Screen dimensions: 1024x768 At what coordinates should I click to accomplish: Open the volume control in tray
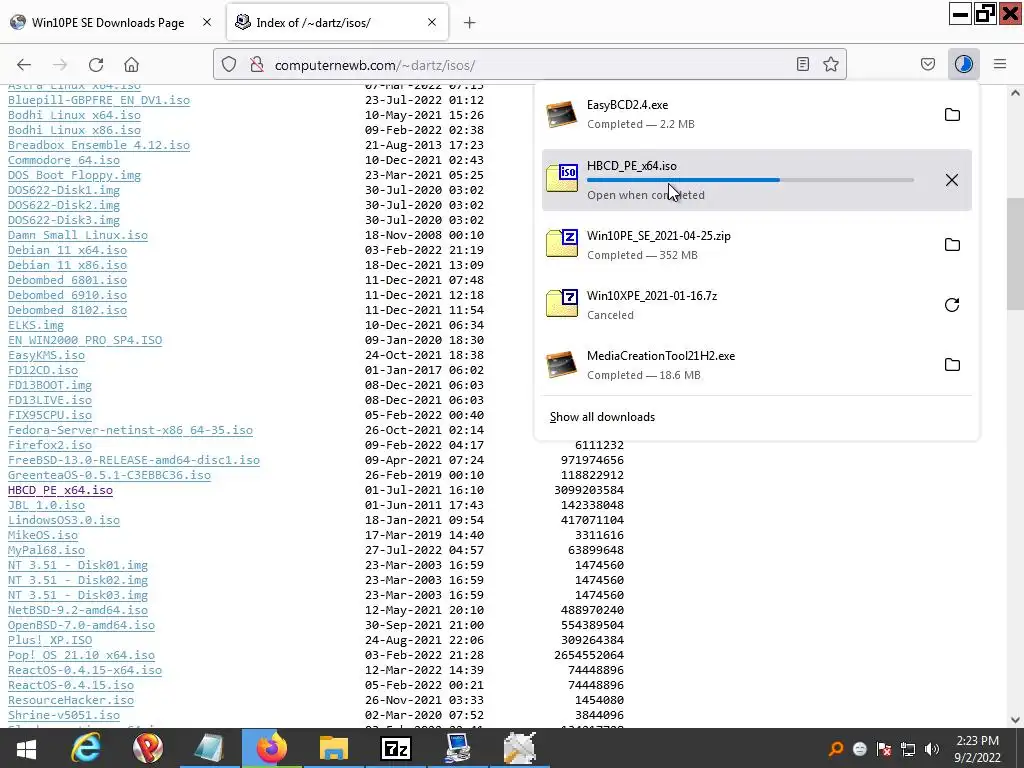(932, 749)
